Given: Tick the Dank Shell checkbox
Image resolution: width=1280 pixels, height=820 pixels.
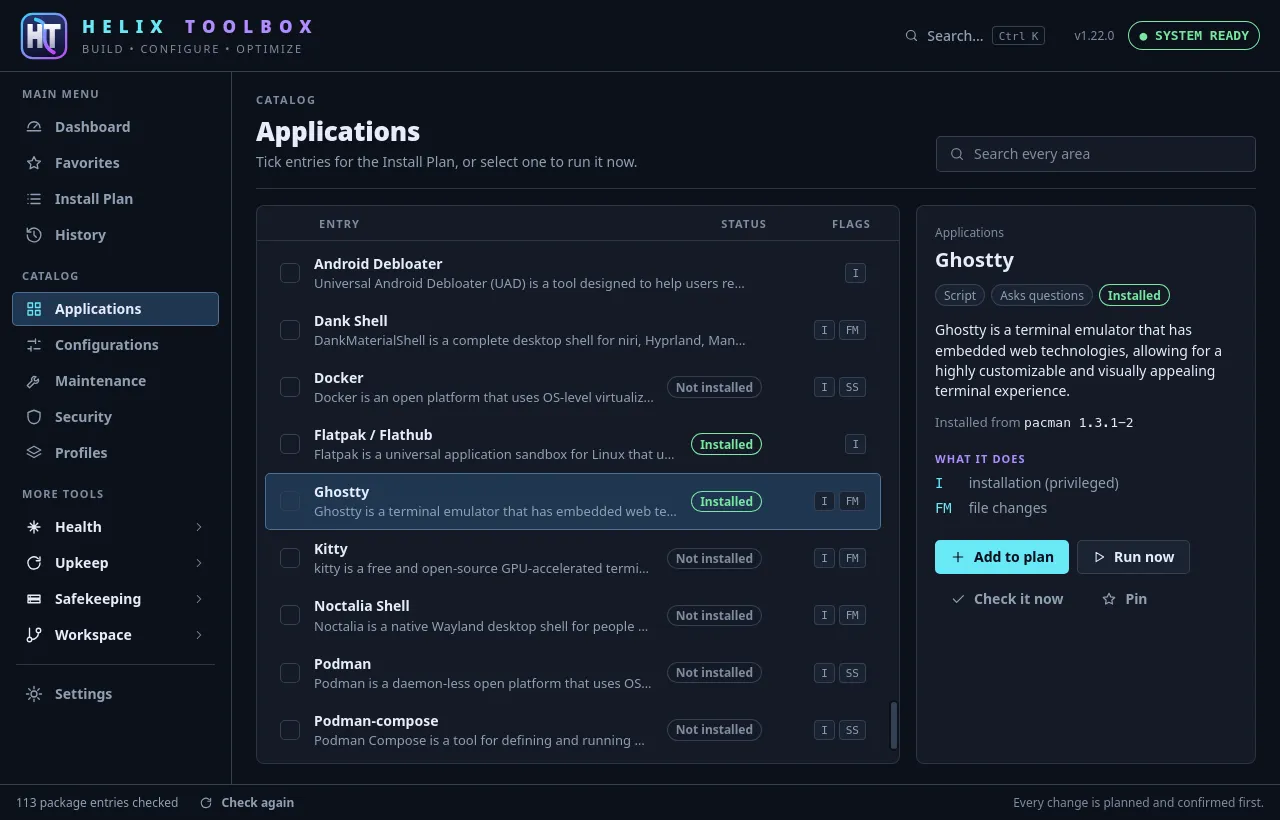Looking at the screenshot, I should pyautogui.click(x=290, y=330).
